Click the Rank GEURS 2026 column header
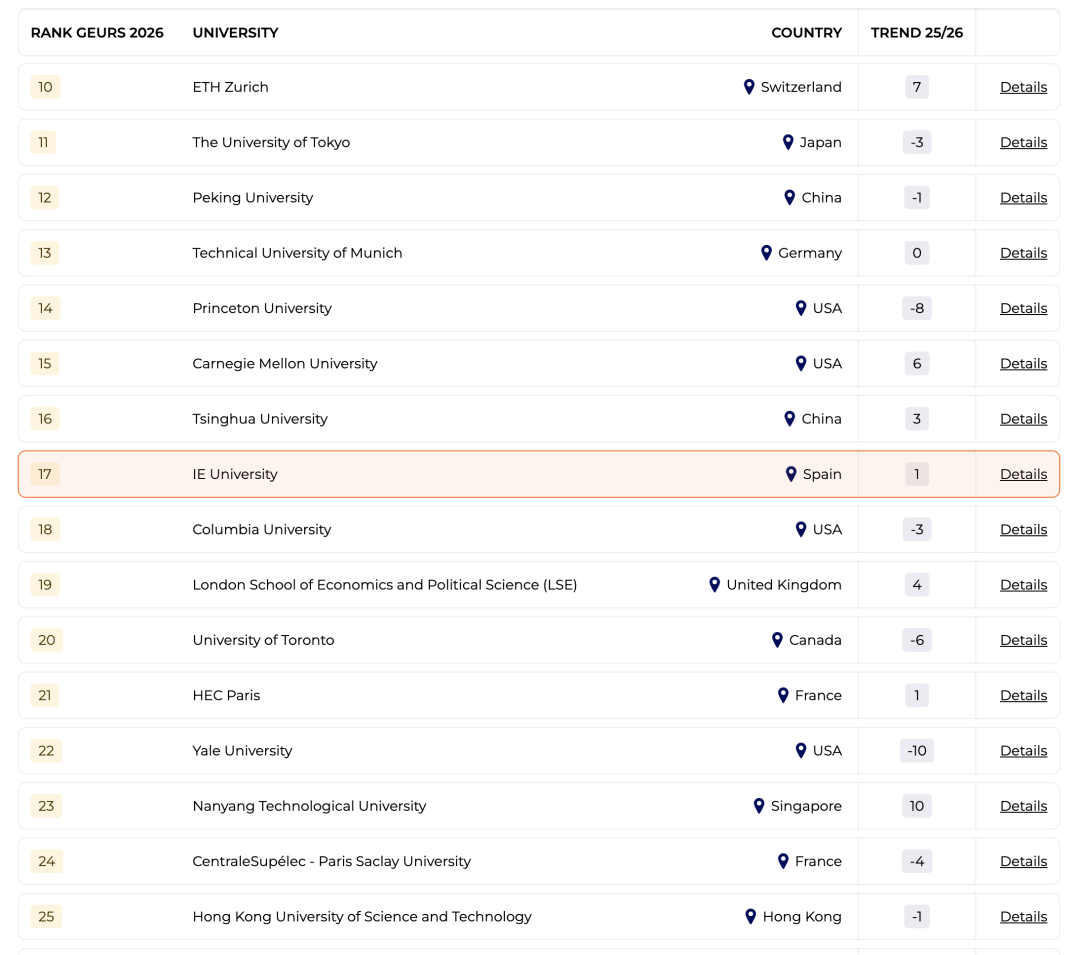The width and height of the screenshot is (1080, 955). tap(97, 33)
